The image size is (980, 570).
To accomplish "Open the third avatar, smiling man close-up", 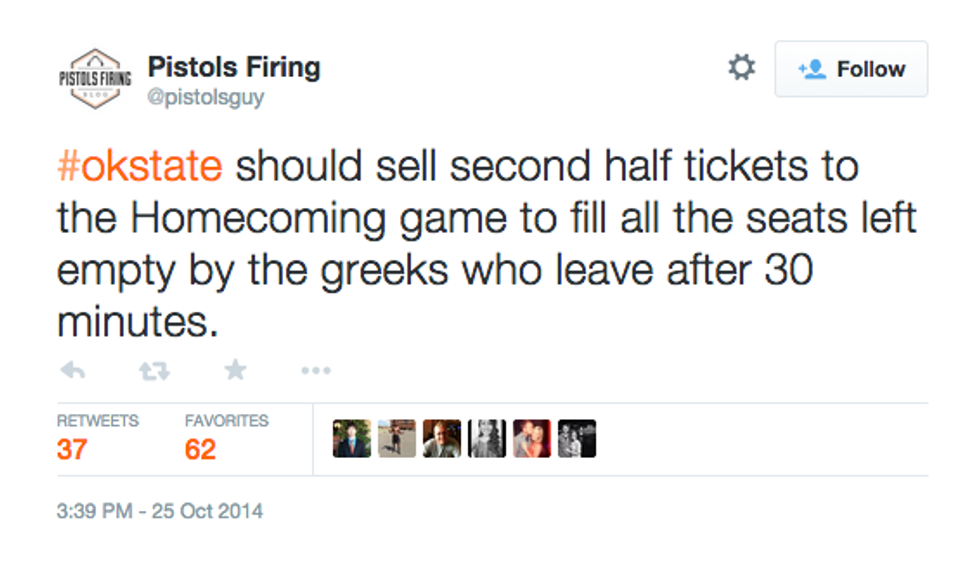I will [442, 438].
